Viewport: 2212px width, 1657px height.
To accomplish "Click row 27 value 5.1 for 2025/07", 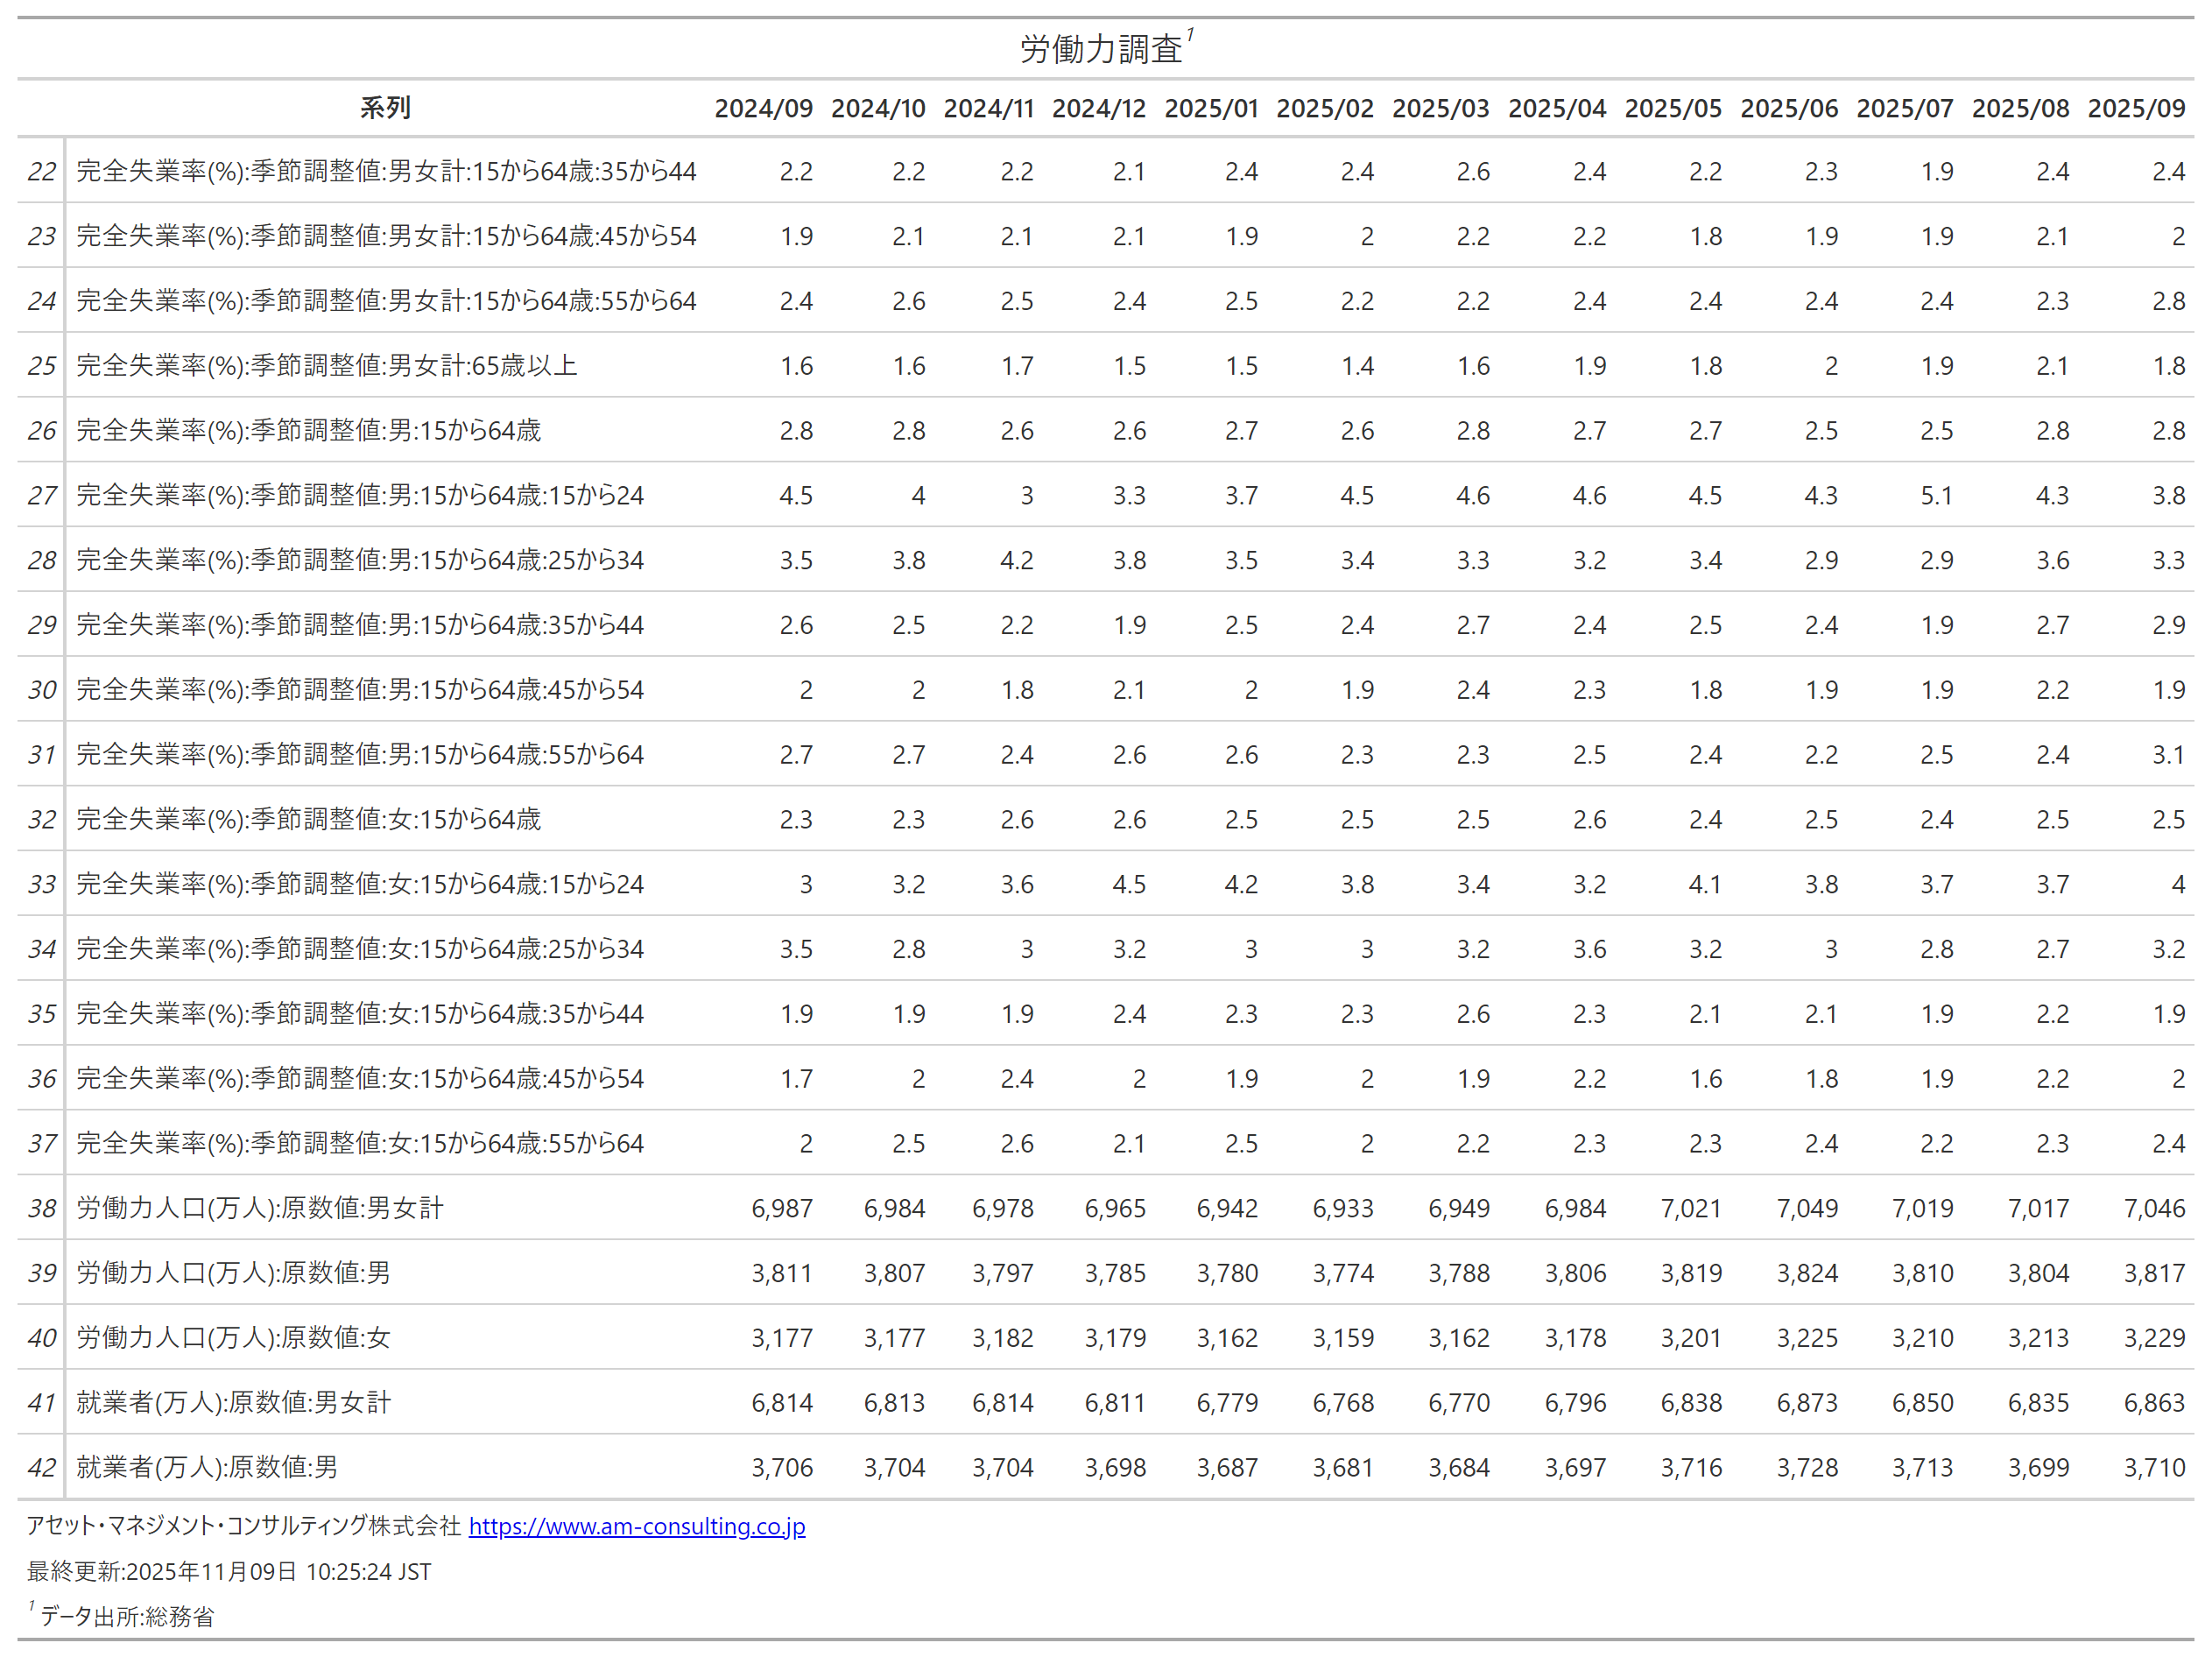I will click(x=1936, y=495).
